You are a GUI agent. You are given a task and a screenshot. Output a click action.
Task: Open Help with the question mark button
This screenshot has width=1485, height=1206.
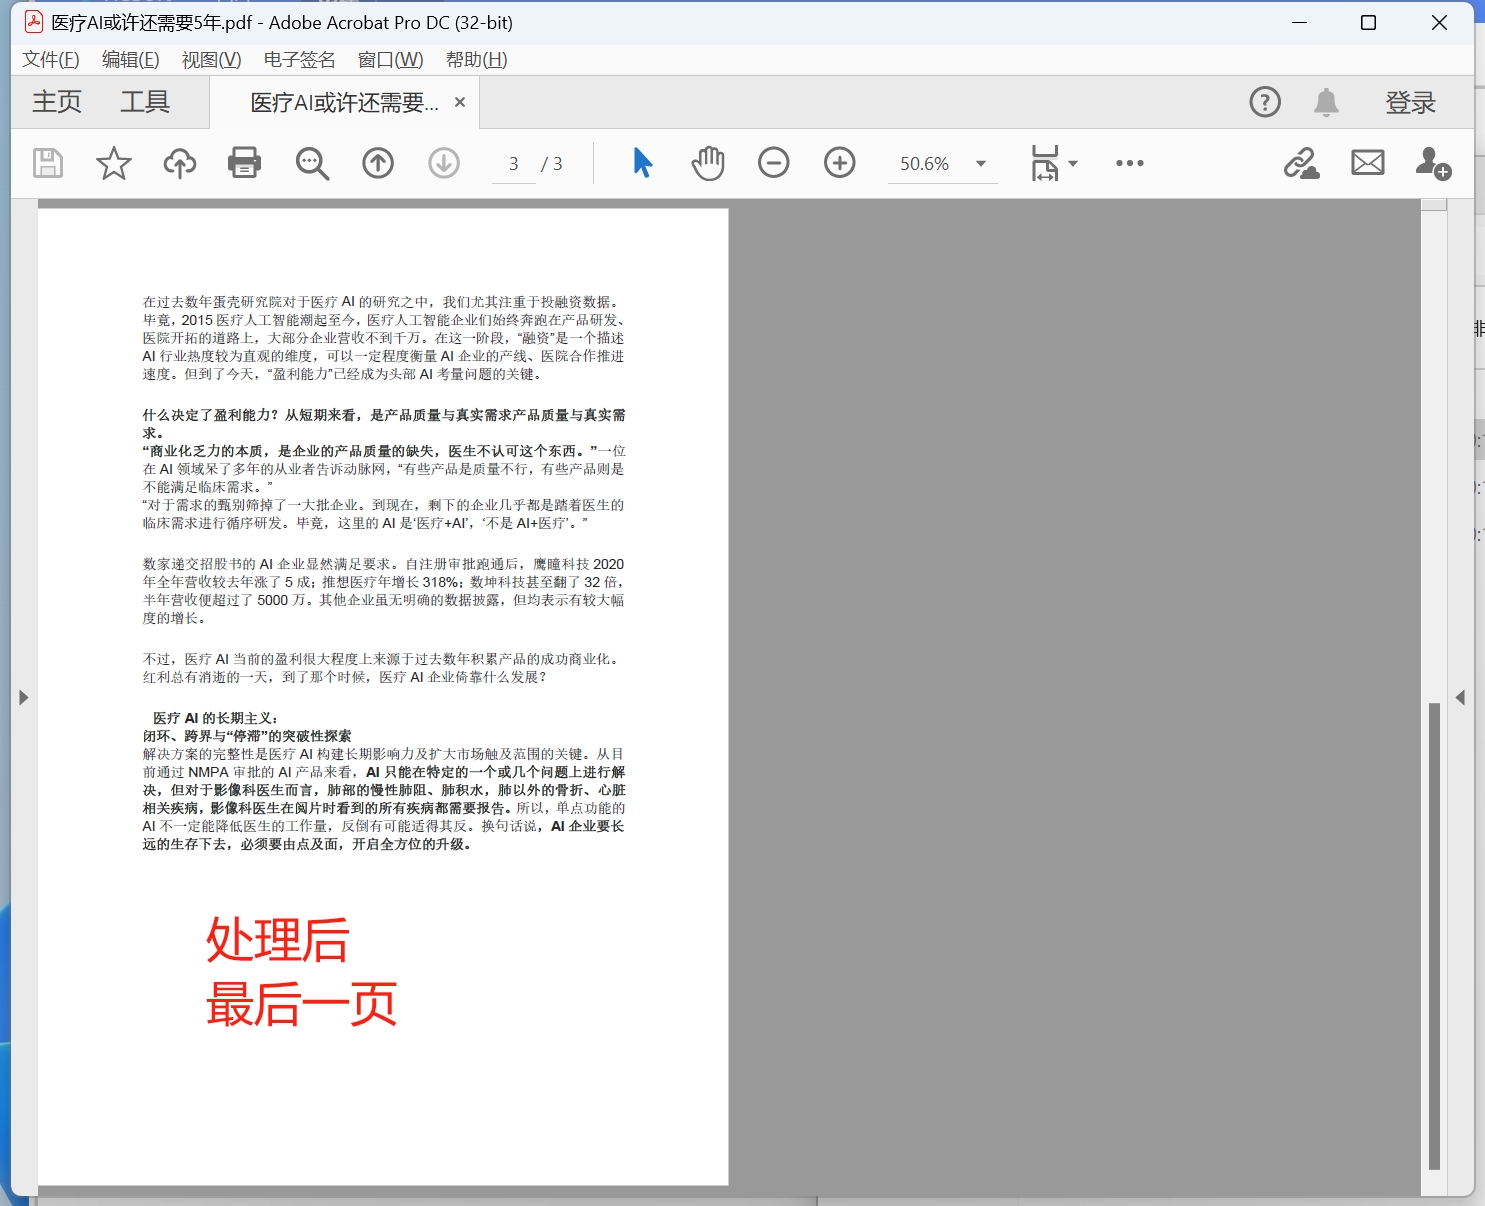click(x=1265, y=101)
